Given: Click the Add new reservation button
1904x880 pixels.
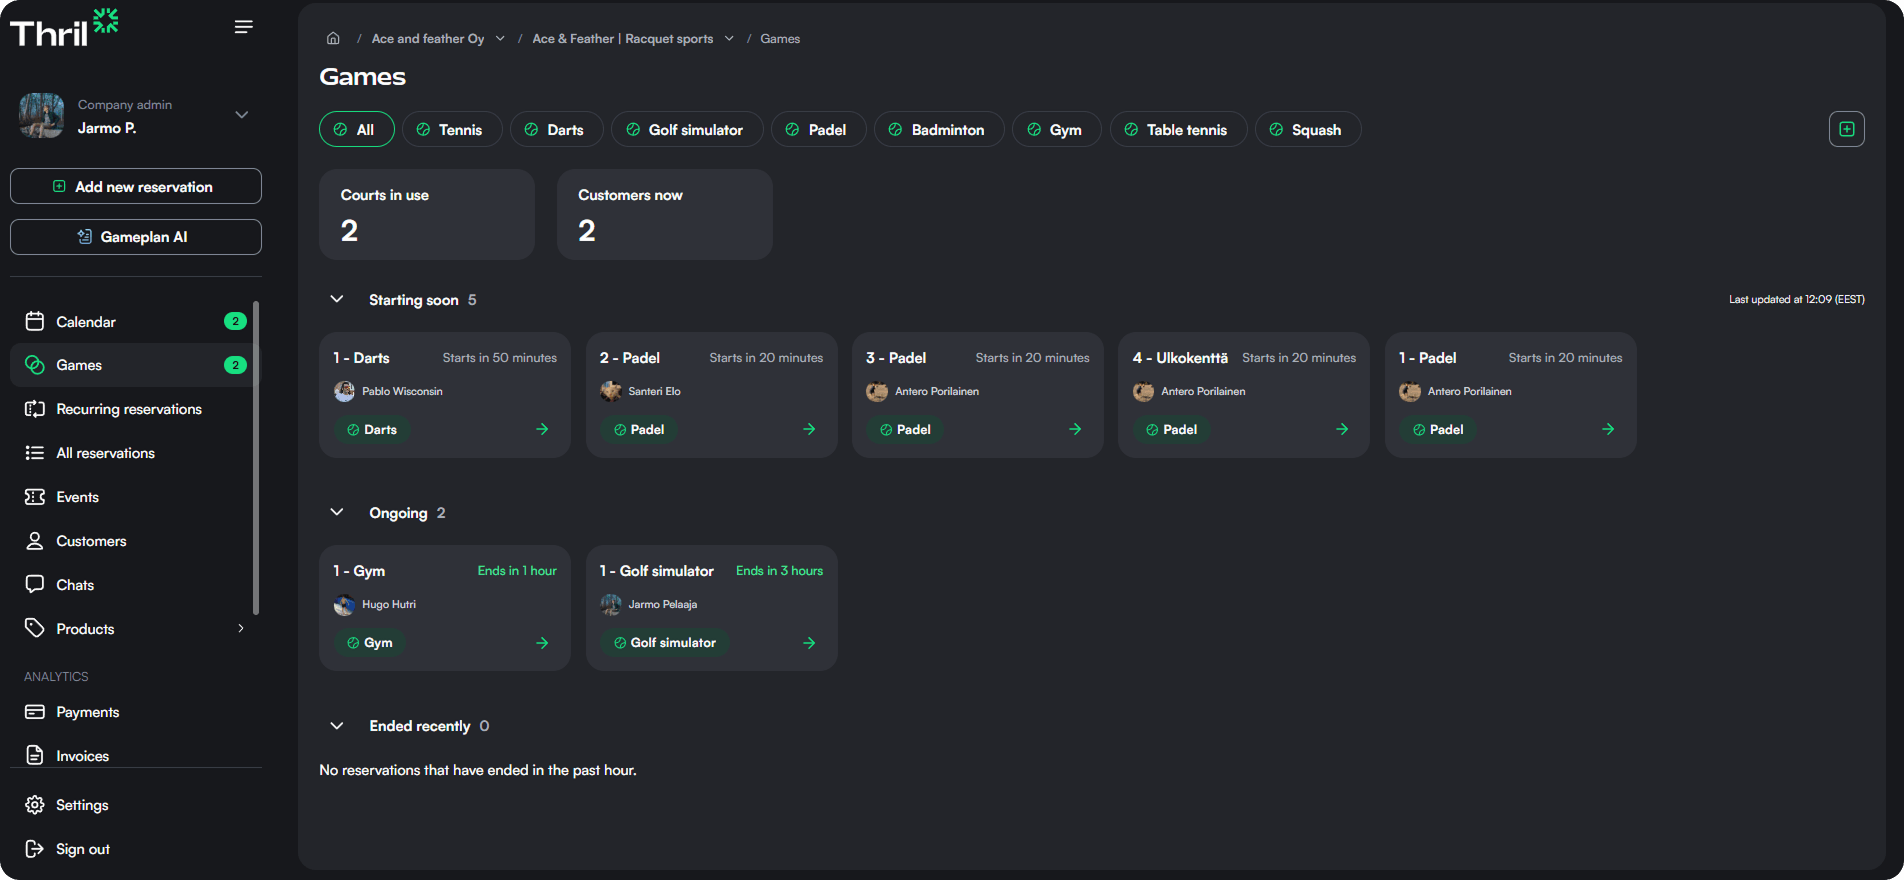Looking at the screenshot, I should (136, 187).
